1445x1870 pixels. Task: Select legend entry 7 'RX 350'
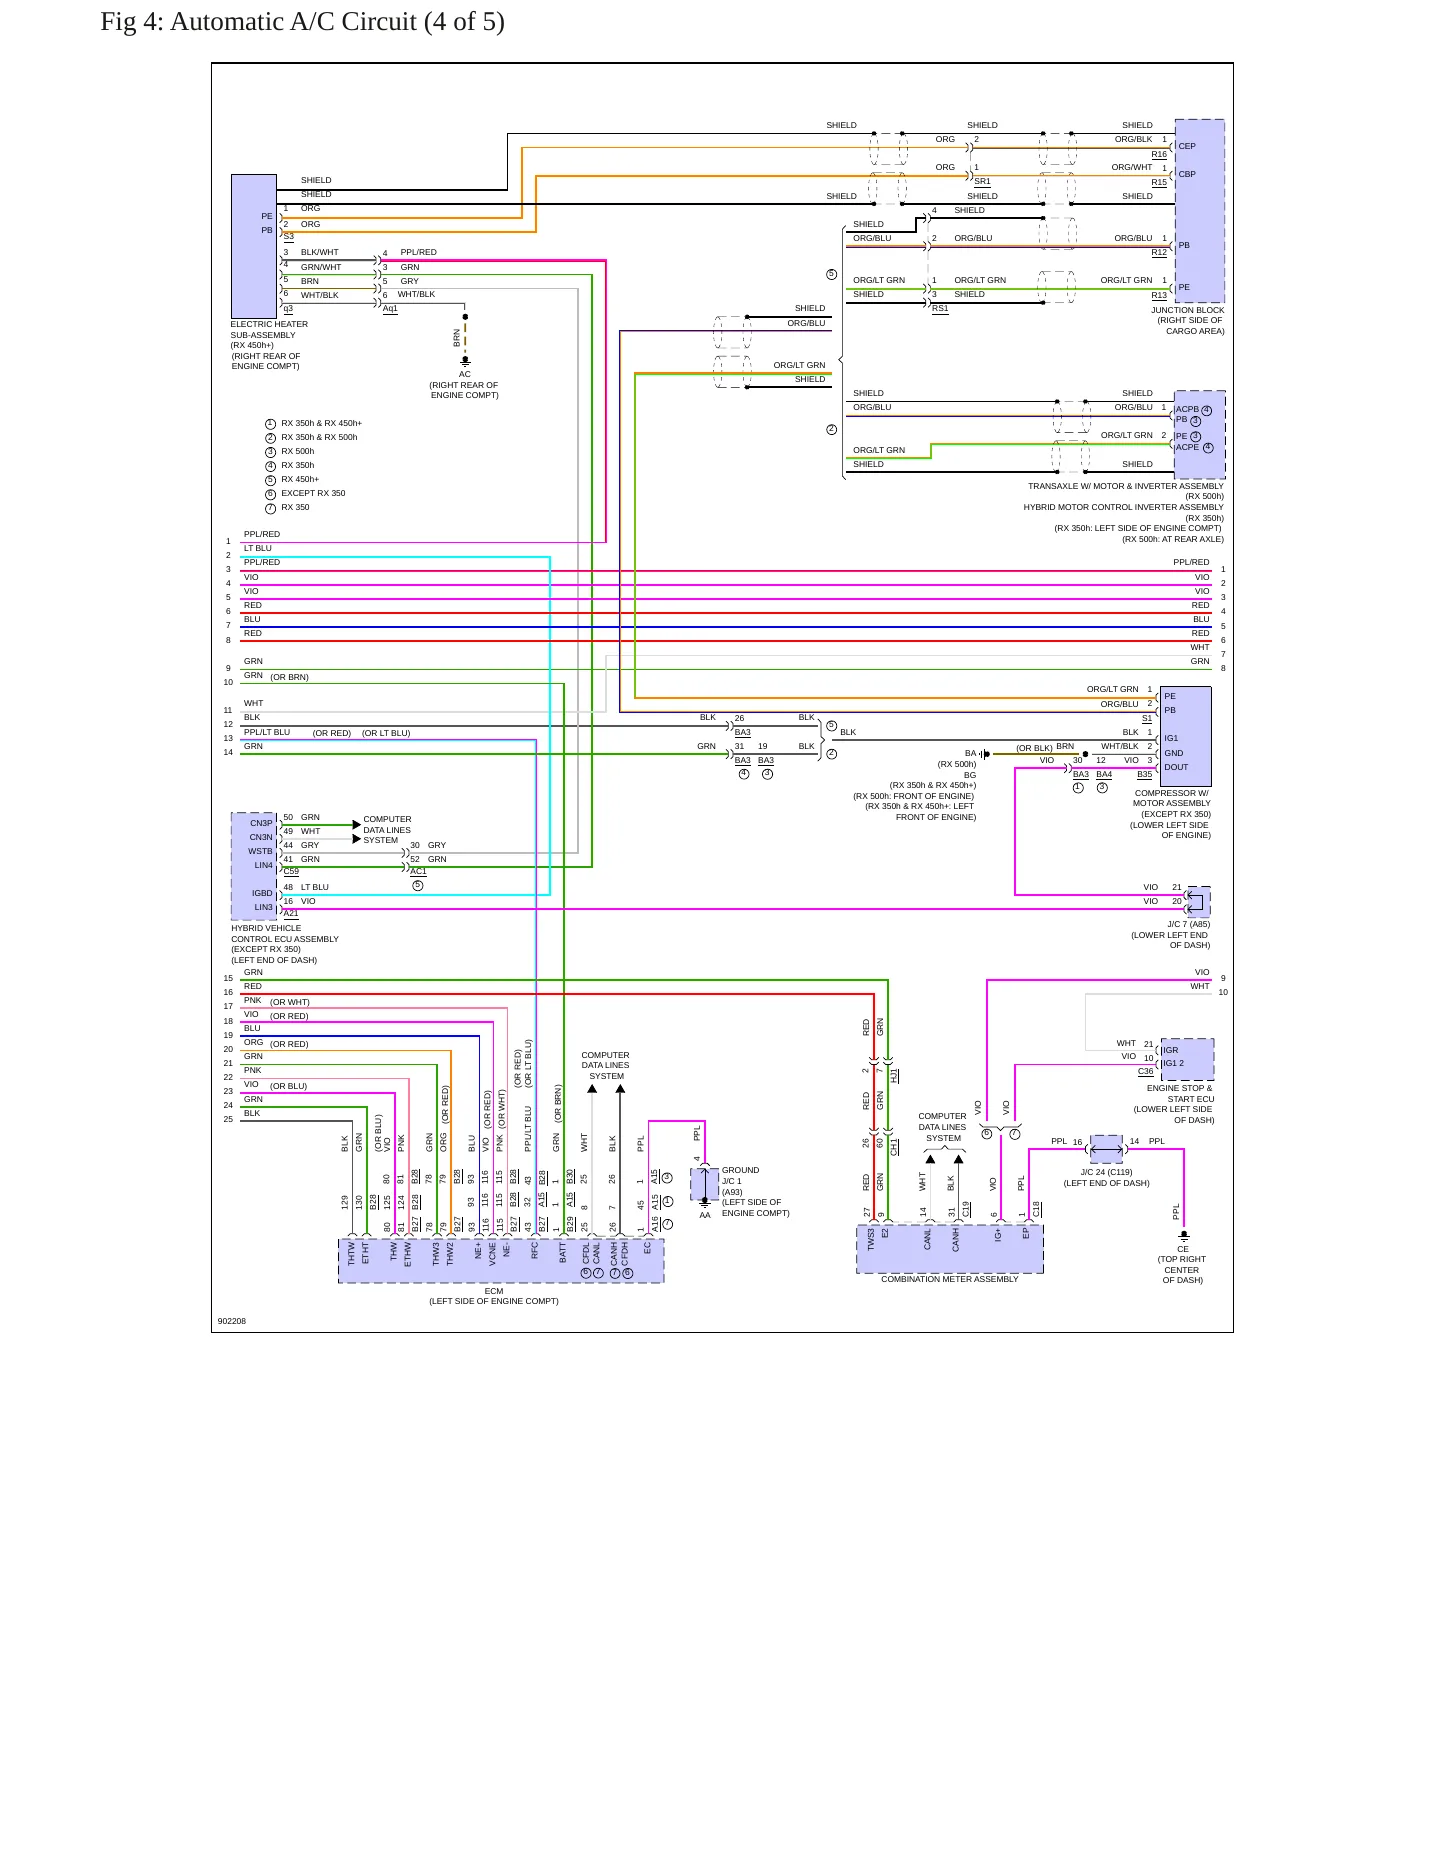coord(287,507)
